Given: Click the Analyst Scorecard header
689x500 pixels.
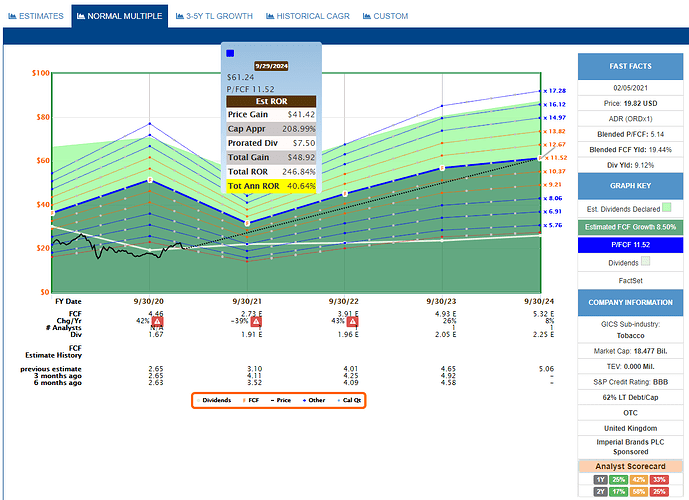Looking at the screenshot, I should click(630, 466).
